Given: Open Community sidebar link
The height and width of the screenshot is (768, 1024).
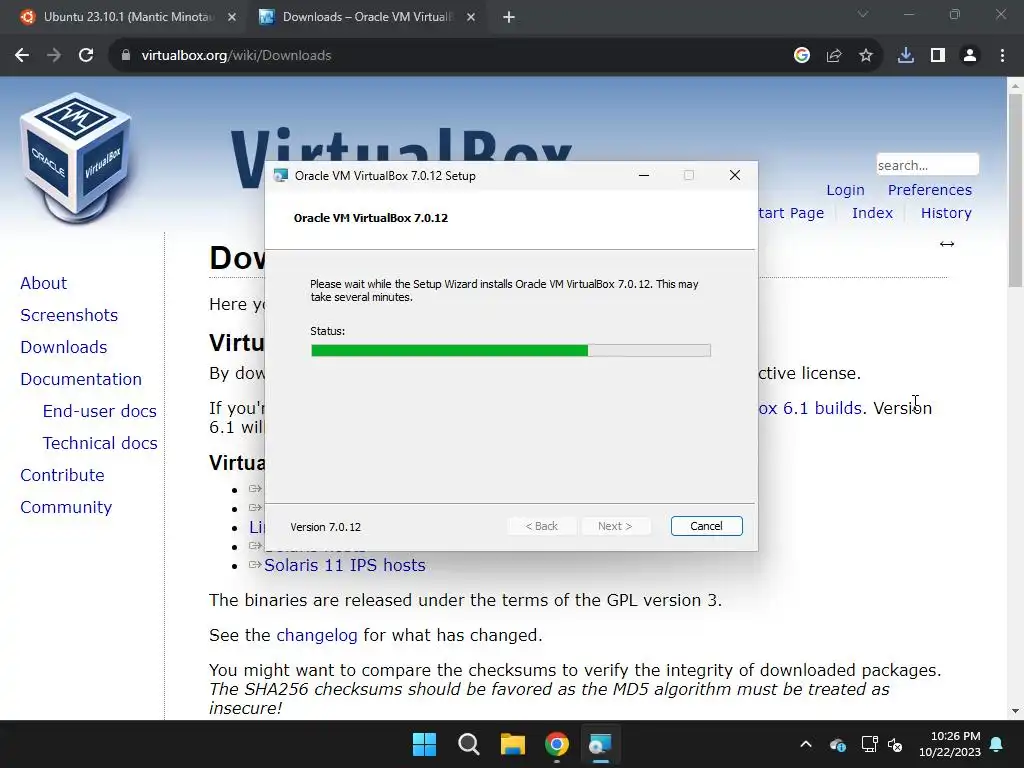Looking at the screenshot, I should pyautogui.click(x=66, y=507).
